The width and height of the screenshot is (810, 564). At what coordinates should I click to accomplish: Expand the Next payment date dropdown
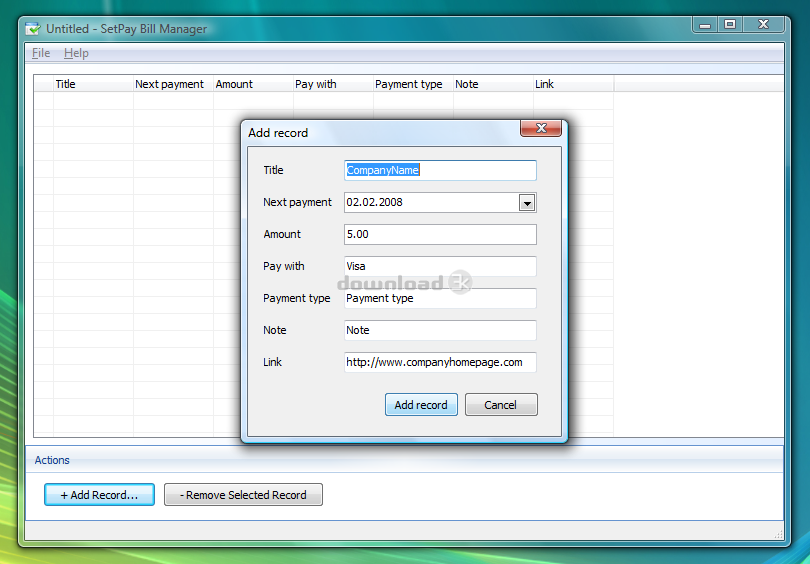(527, 203)
